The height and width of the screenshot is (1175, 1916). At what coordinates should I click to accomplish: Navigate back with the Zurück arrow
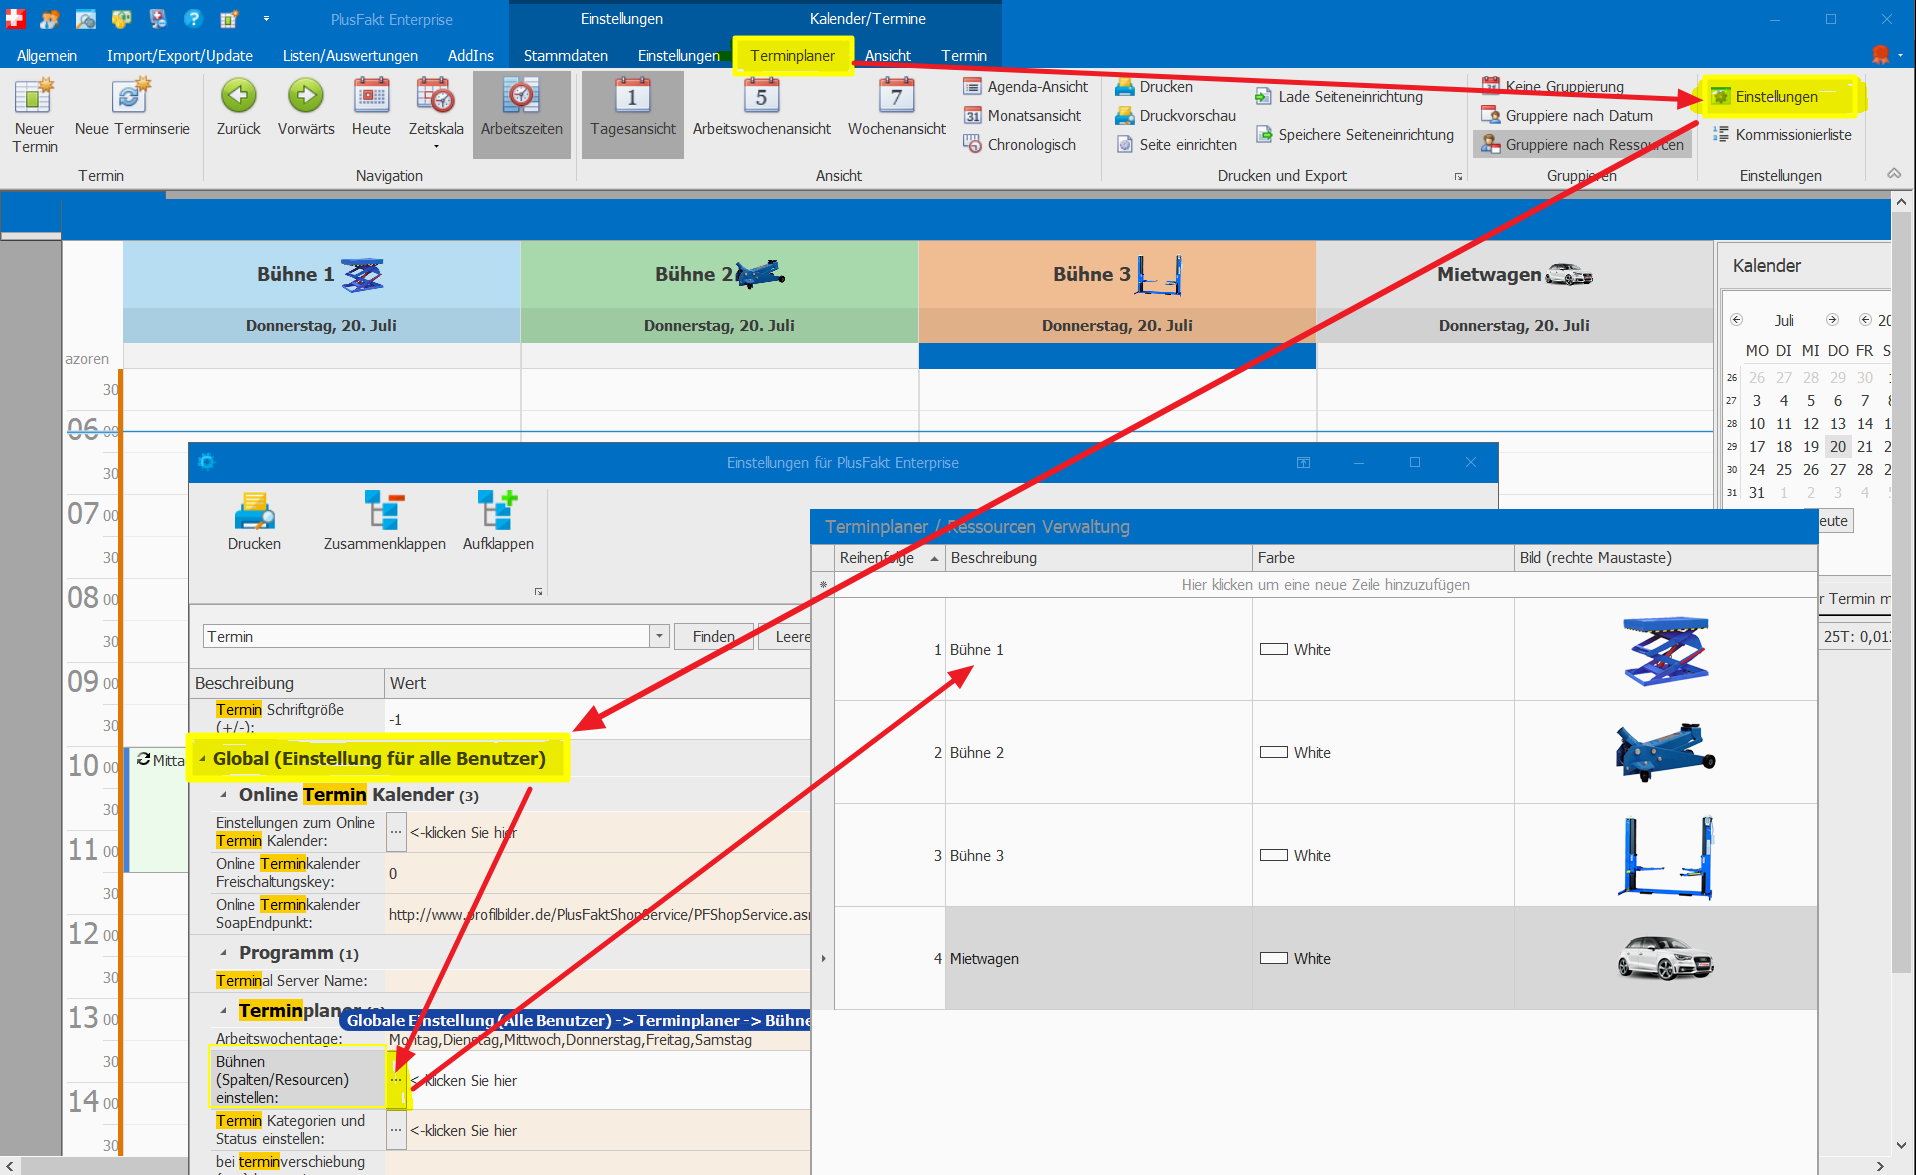click(x=238, y=108)
